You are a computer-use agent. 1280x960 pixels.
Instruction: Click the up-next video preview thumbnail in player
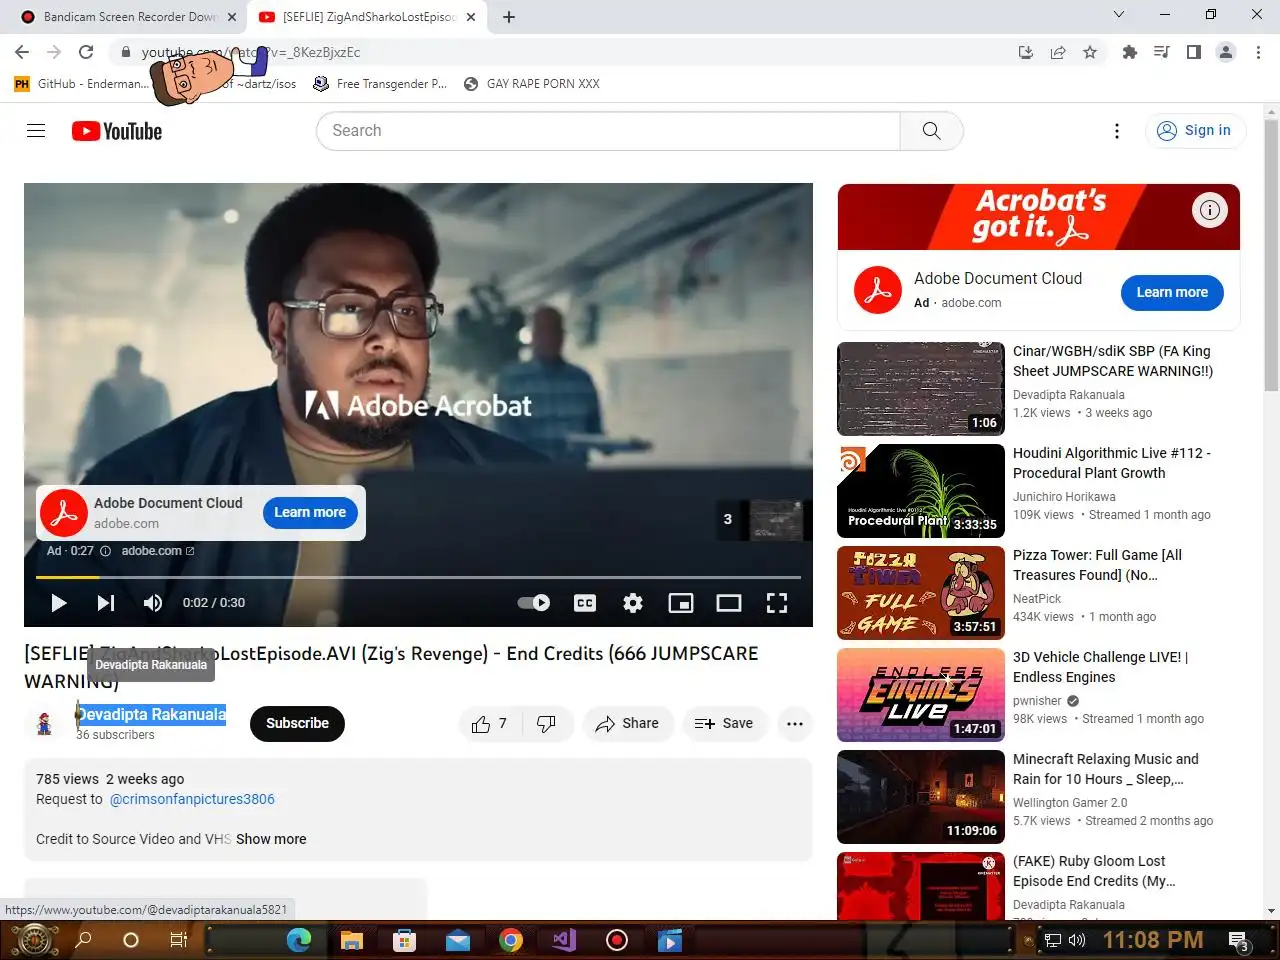[776, 520]
